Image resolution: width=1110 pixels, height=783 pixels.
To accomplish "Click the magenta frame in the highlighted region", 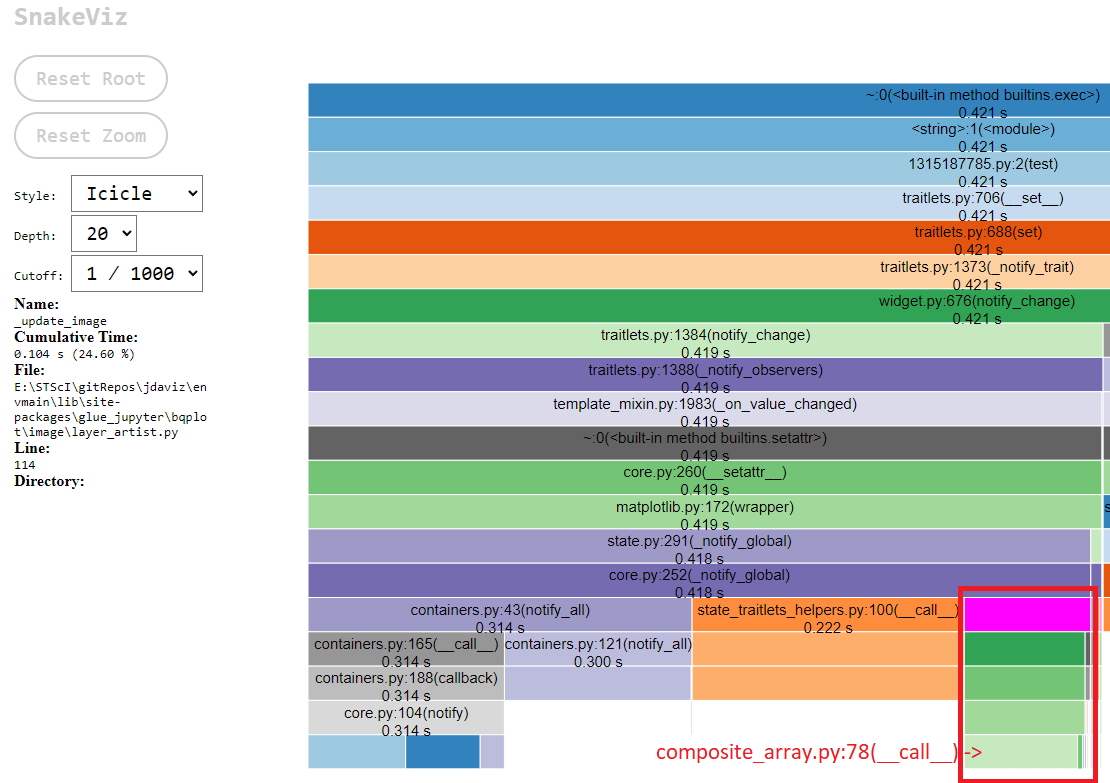I will [1026, 614].
